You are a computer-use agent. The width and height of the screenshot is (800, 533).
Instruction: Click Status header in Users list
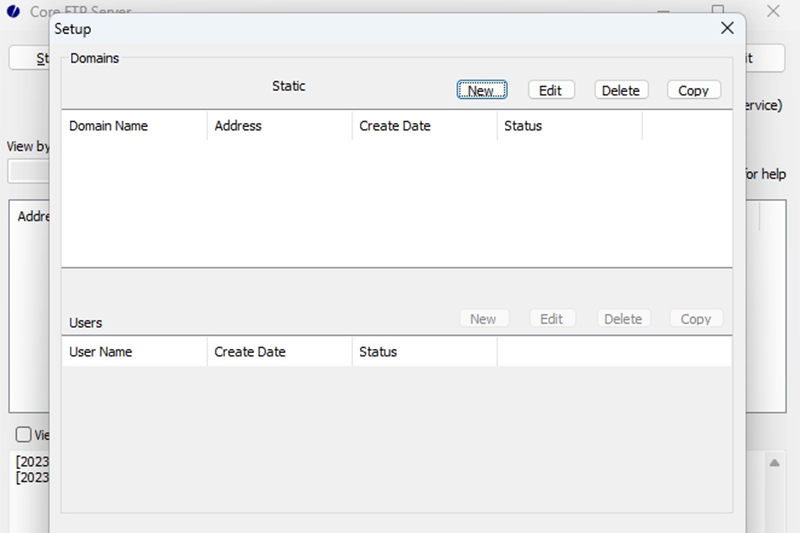424,352
